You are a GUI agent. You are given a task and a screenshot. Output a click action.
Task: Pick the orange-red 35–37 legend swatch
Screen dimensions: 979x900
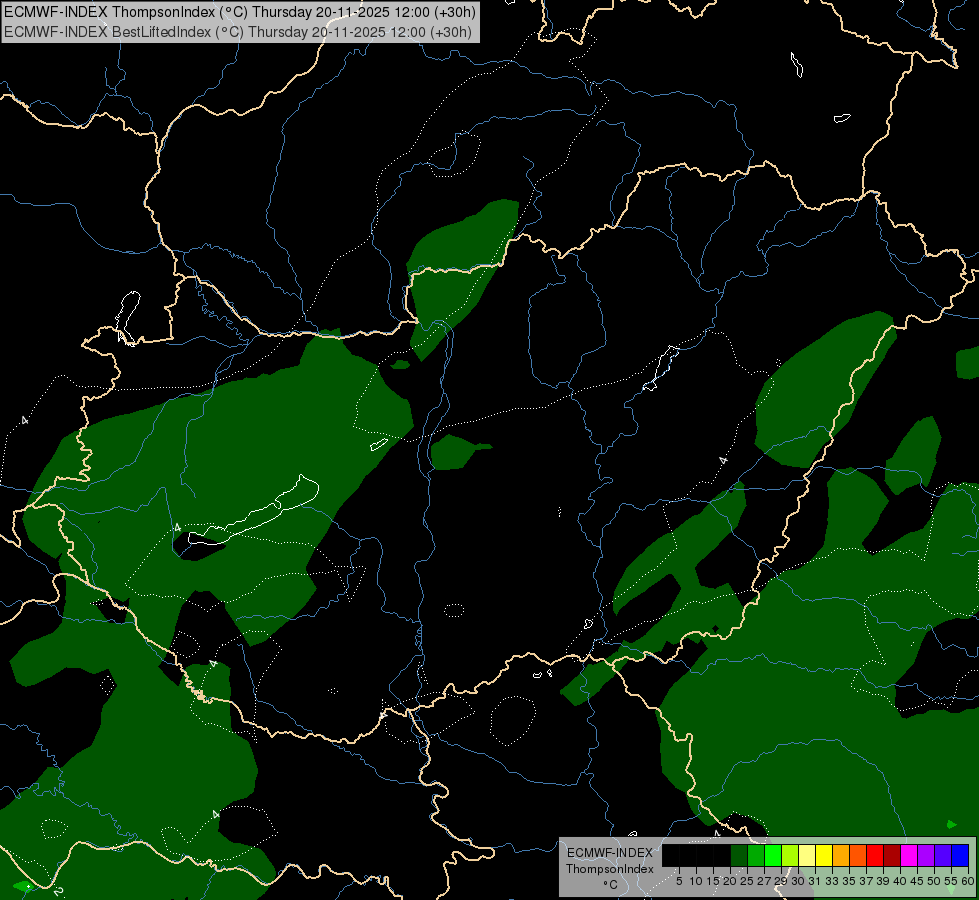pos(858,855)
